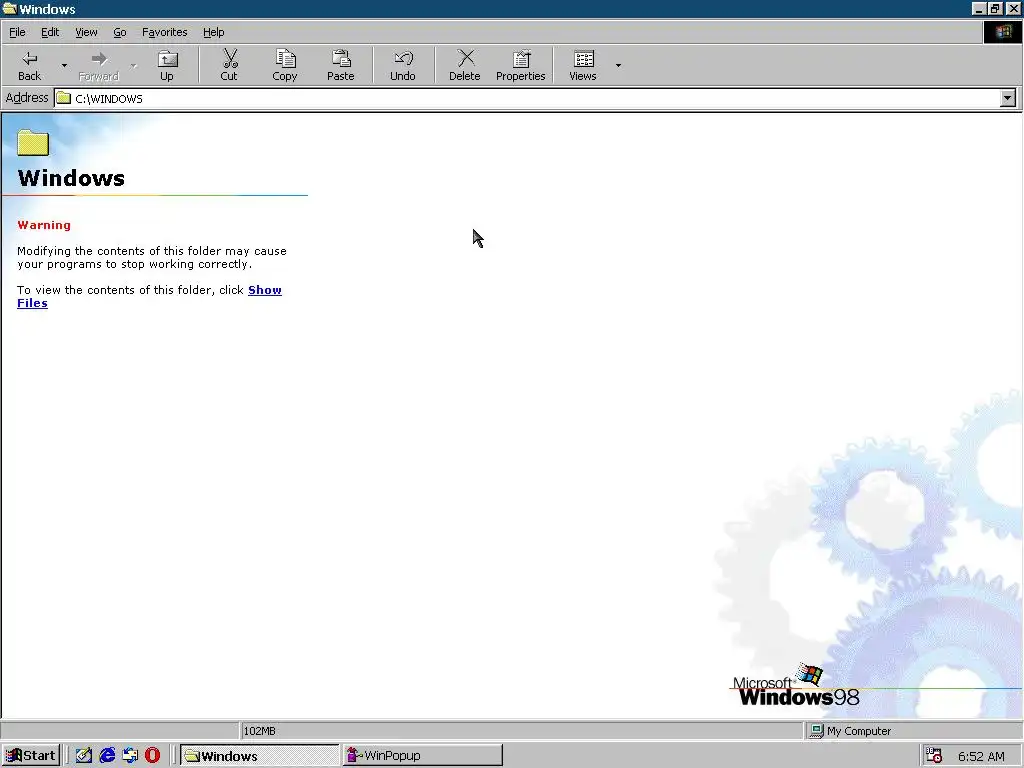
Task: Open the View menu
Action: [86, 32]
